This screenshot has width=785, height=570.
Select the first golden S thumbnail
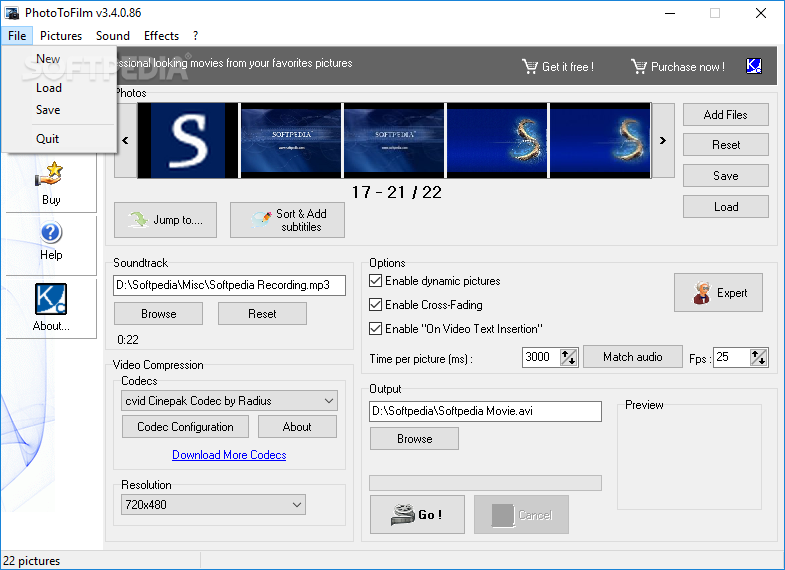497,141
